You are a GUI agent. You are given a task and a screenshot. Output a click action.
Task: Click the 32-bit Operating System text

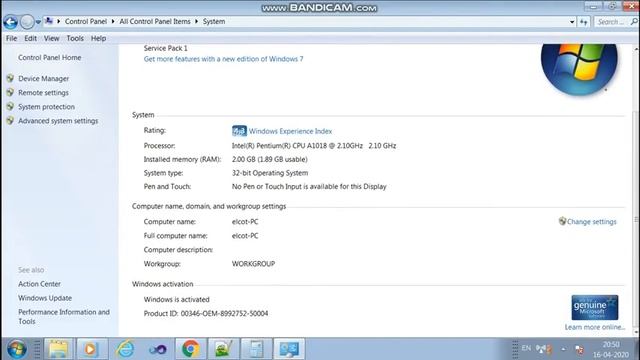[270, 173]
